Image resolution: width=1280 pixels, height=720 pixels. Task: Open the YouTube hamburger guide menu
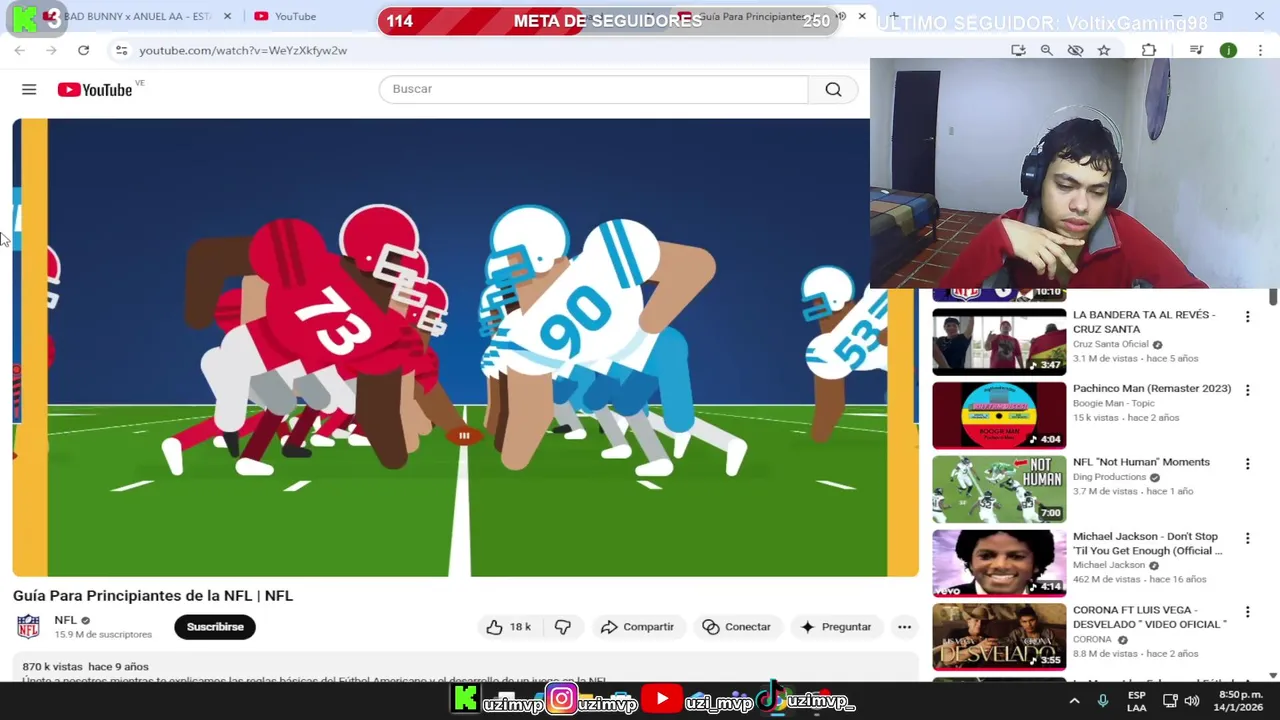[29, 90]
